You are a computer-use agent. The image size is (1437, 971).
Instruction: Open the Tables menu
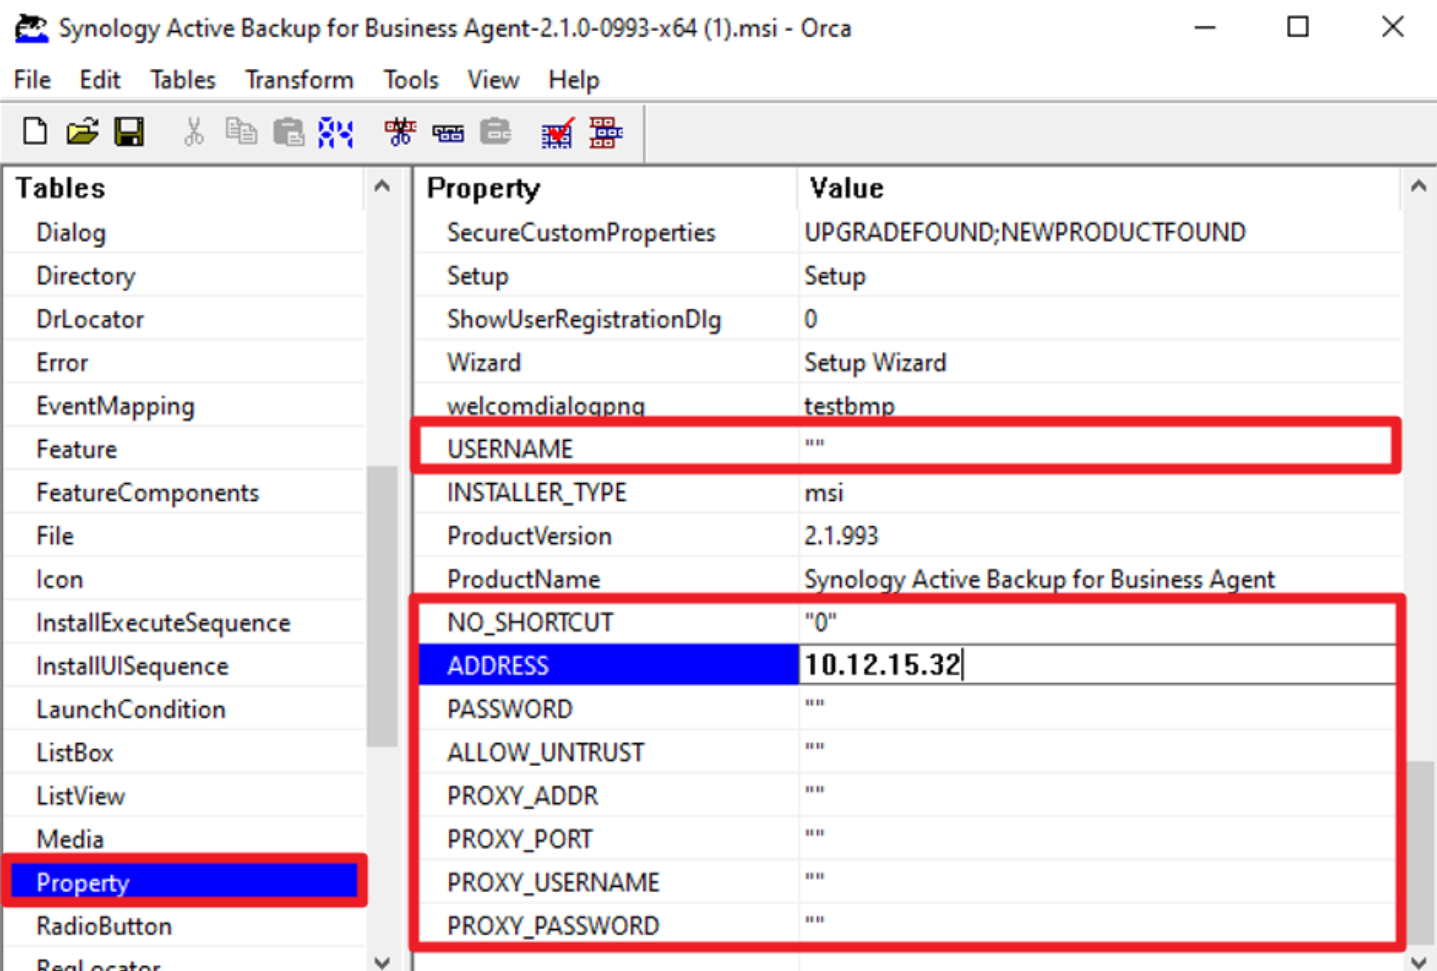pyautogui.click(x=183, y=80)
